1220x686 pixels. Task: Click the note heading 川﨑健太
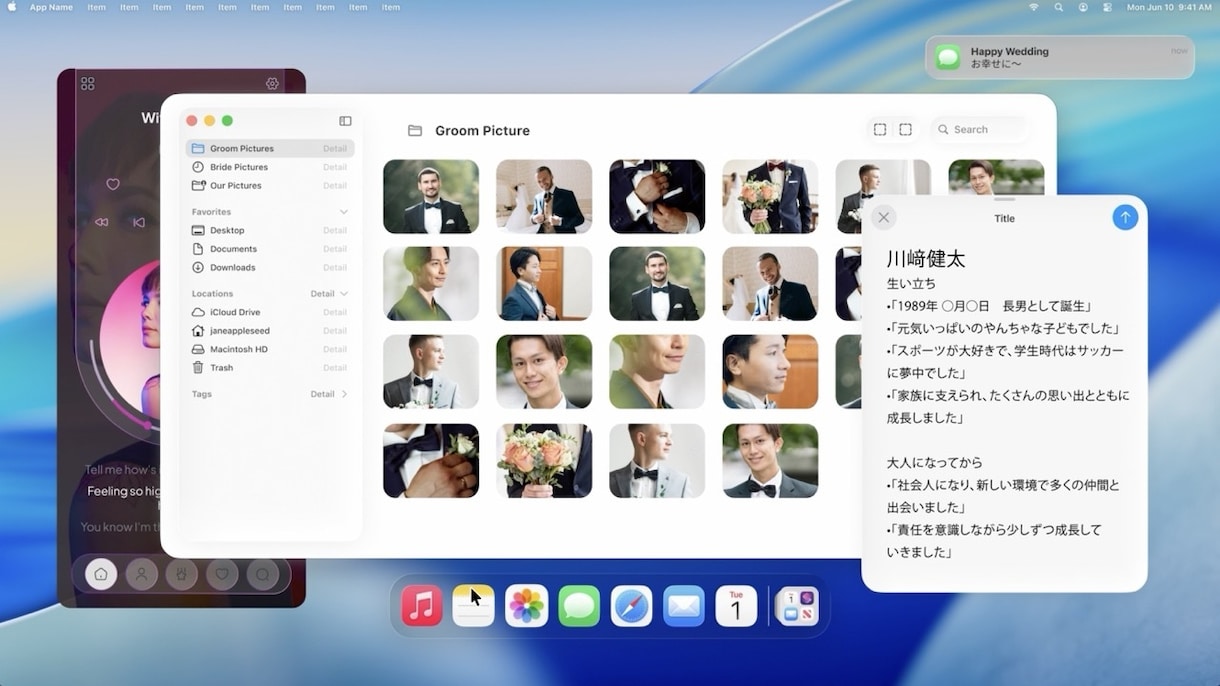926,259
